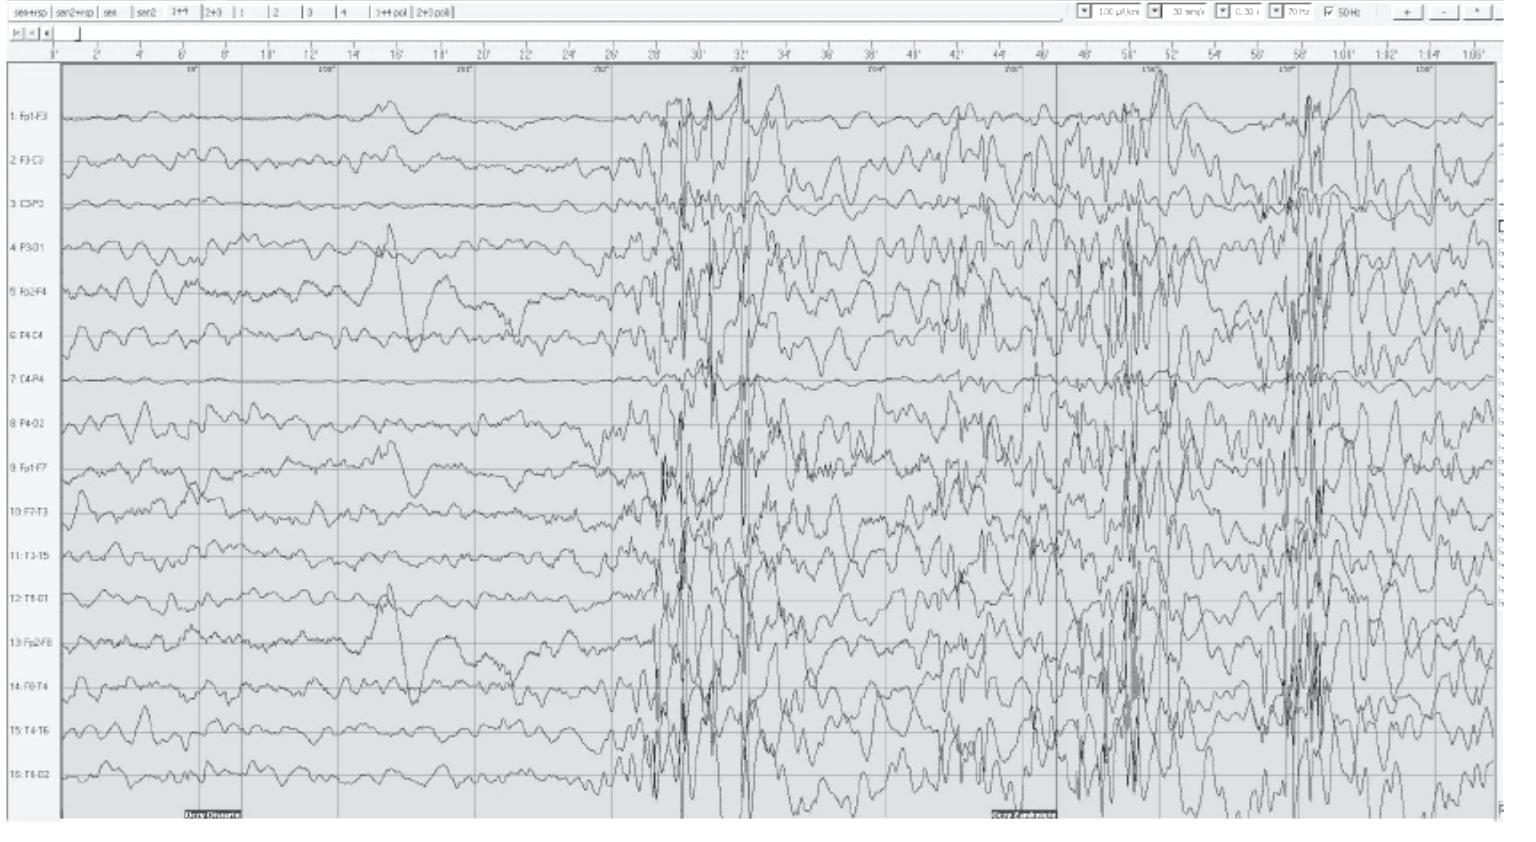Open the 100 µV/cm sensitivity dropdown
The height and width of the screenshot is (842, 1536).
1085,12
